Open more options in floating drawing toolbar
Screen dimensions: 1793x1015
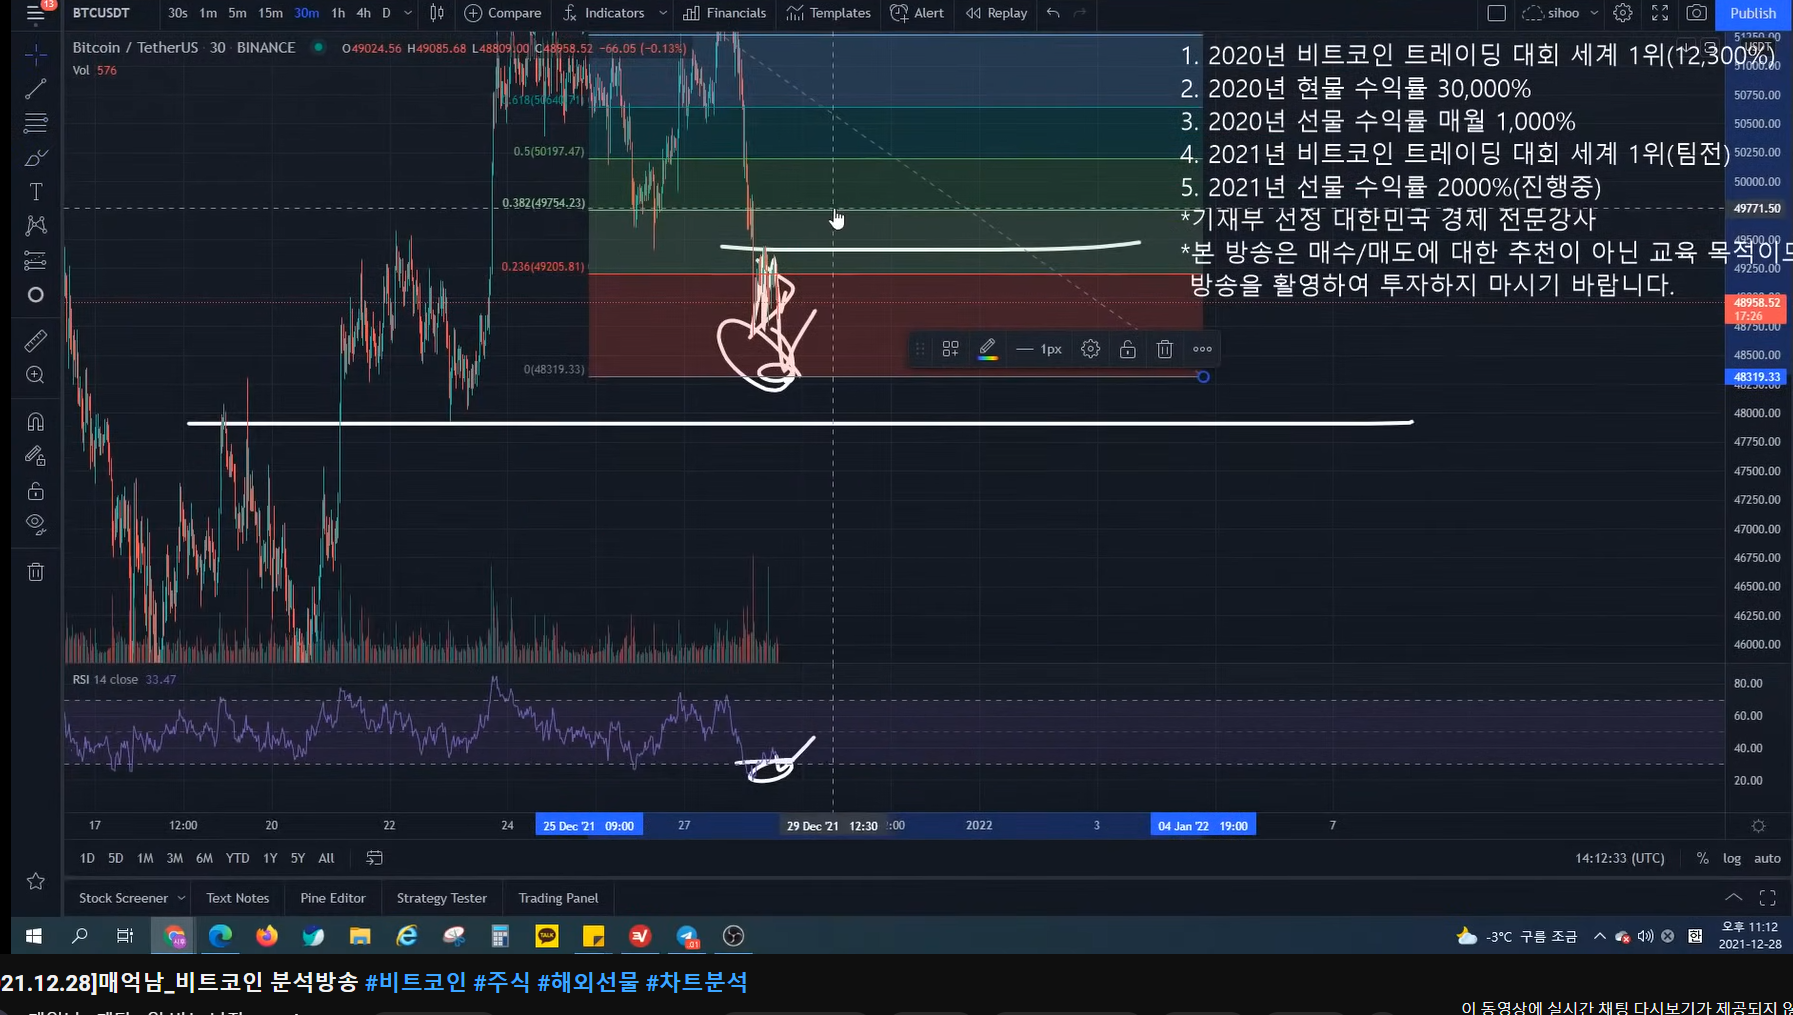[1202, 349]
